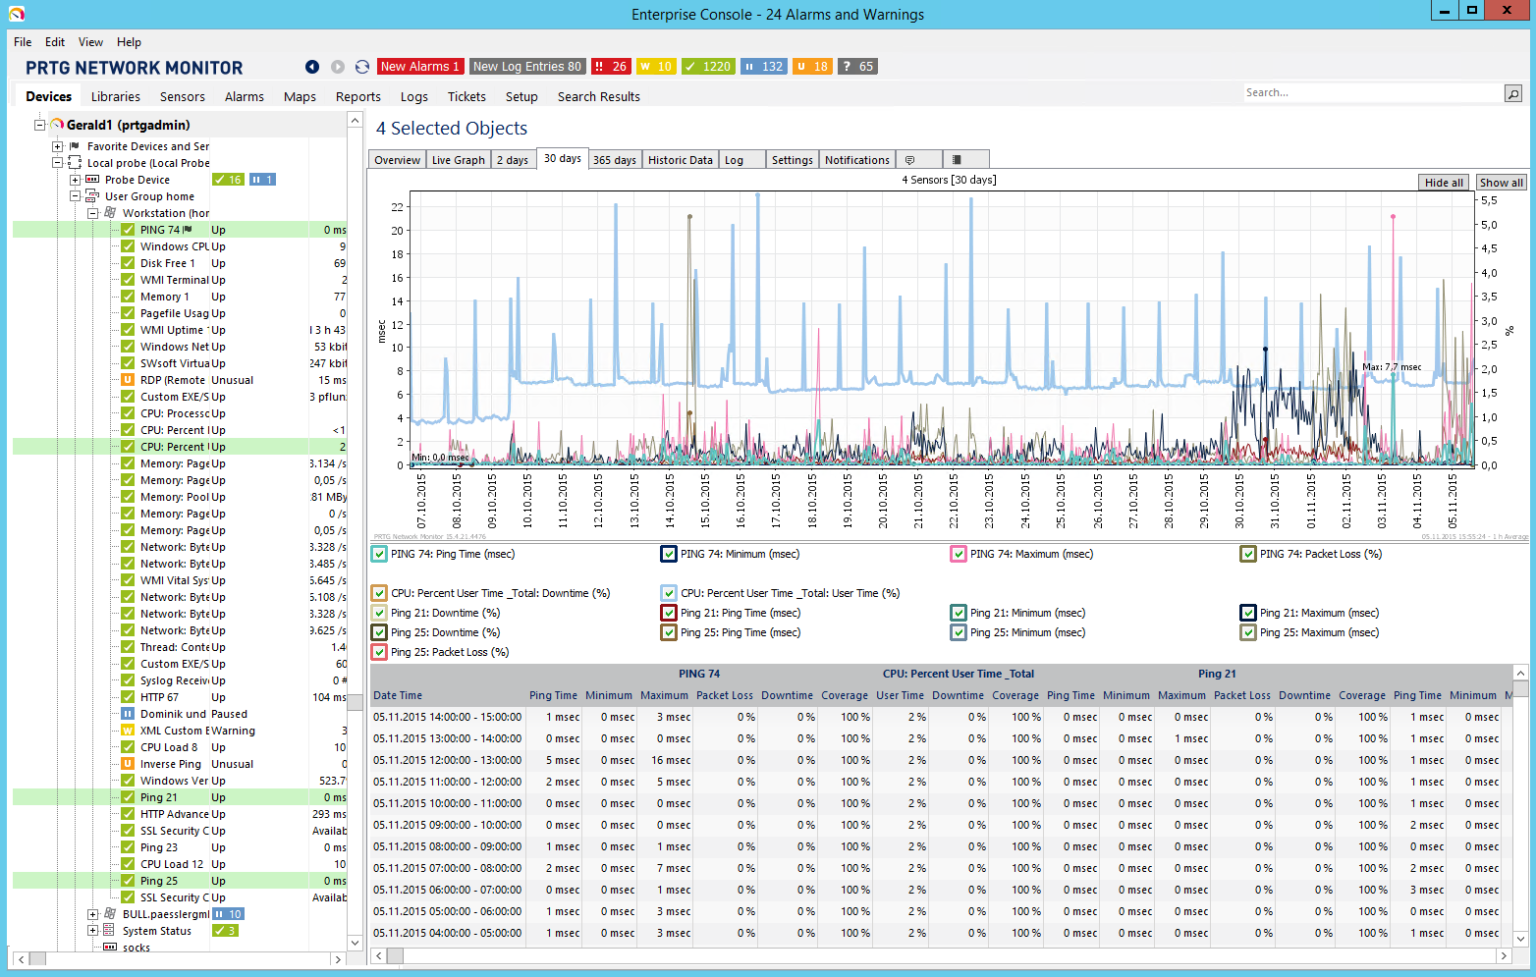1536x977 pixels.
Task: Click the Ping 21 Maximum color swatch
Action: pos(1248,613)
